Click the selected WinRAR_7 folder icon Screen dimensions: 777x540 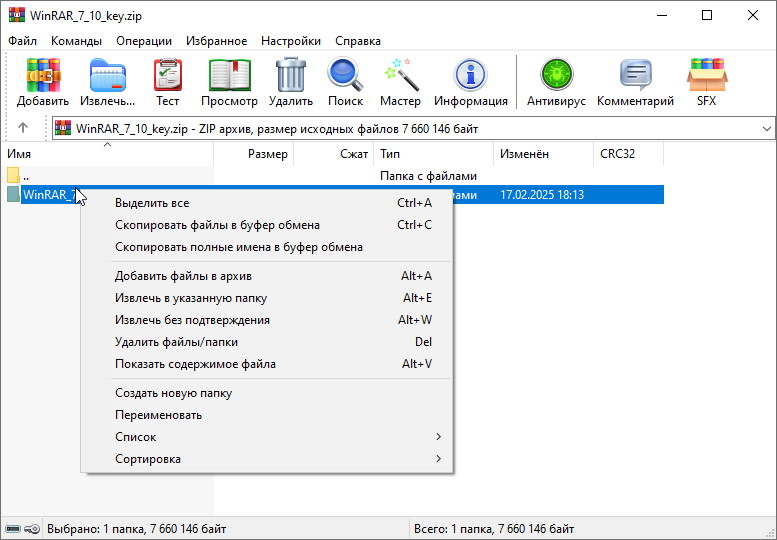(x=13, y=194)
